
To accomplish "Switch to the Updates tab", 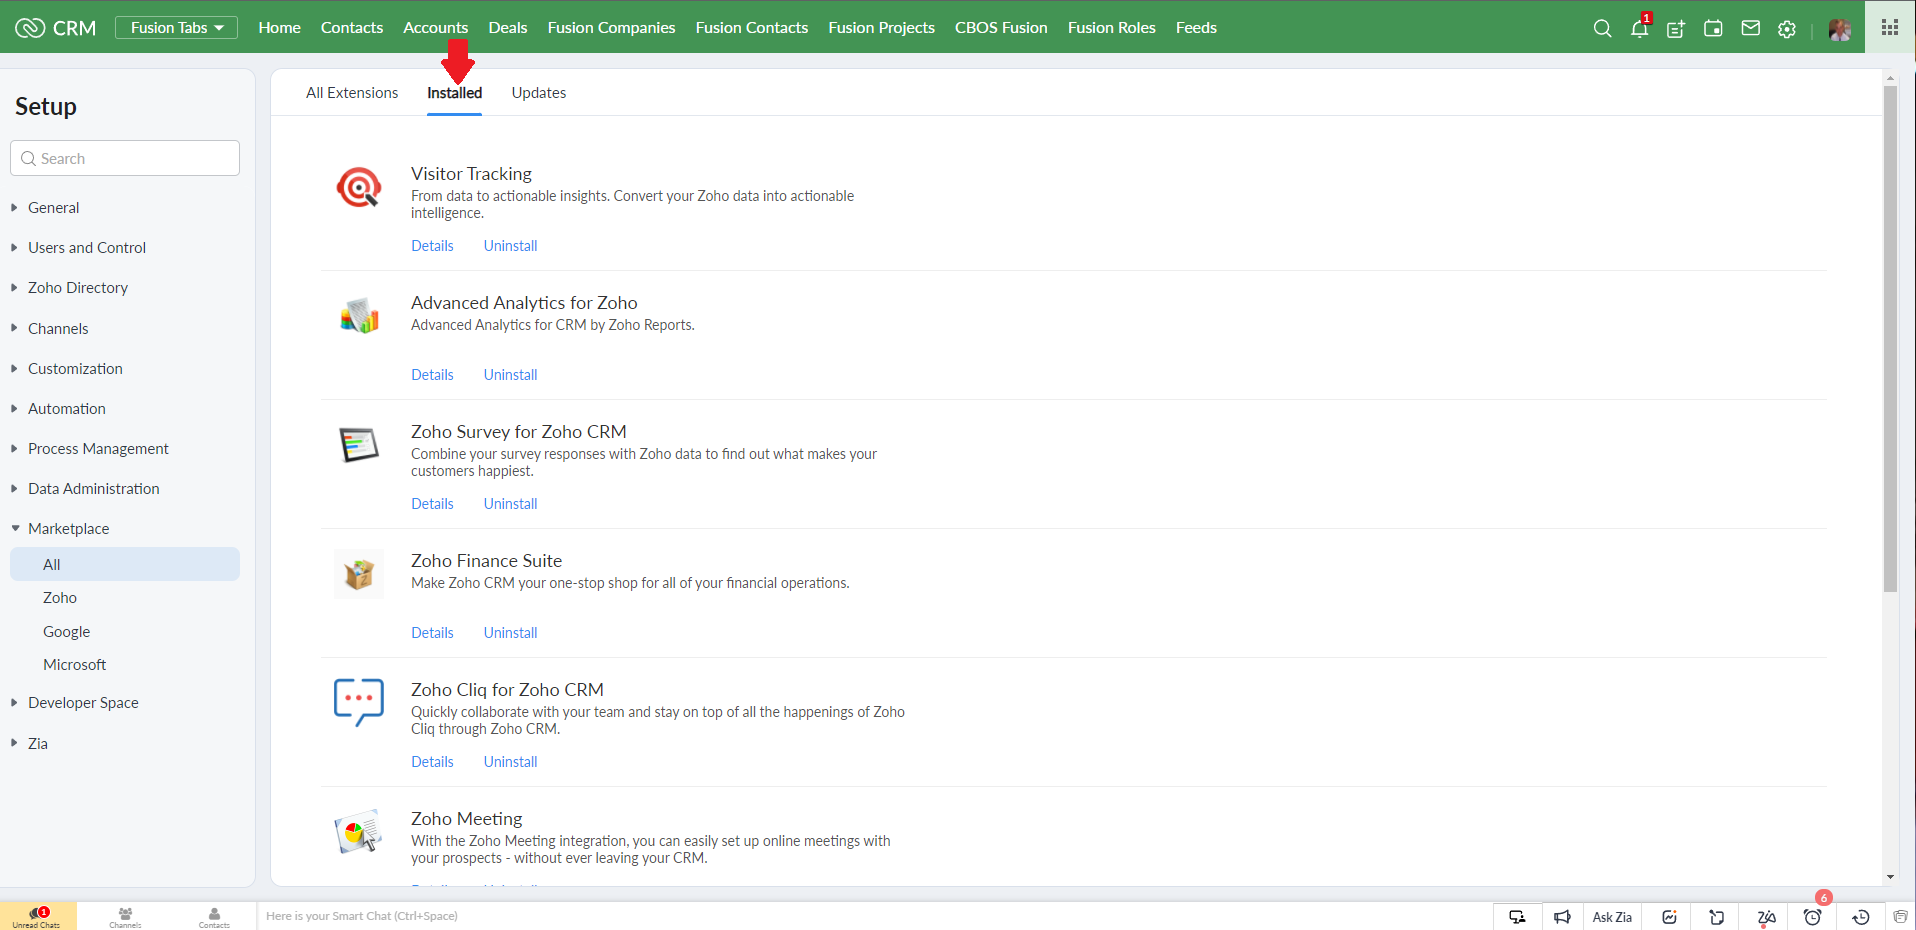I will (539, 93).
